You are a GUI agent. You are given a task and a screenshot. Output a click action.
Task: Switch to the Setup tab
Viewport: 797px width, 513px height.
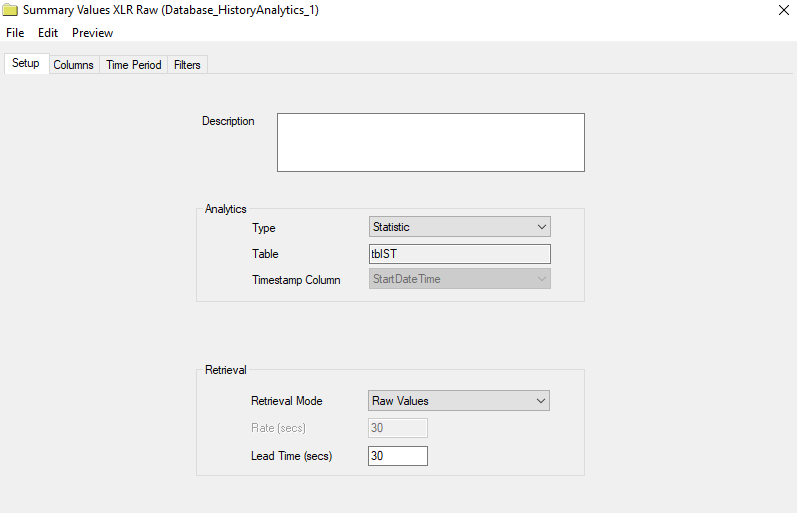pos(26,63)
